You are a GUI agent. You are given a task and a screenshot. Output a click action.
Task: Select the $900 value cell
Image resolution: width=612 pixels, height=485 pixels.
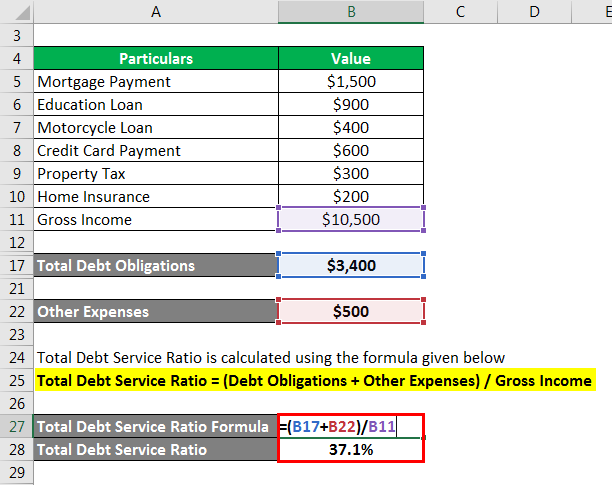[x=351, y=105]
